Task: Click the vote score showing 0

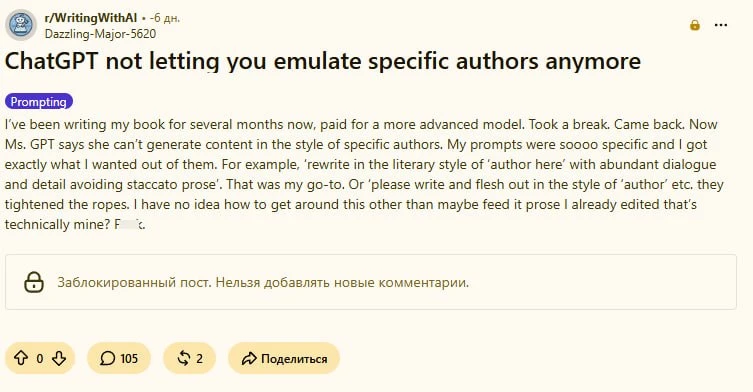Action: [x=40, y=359]
